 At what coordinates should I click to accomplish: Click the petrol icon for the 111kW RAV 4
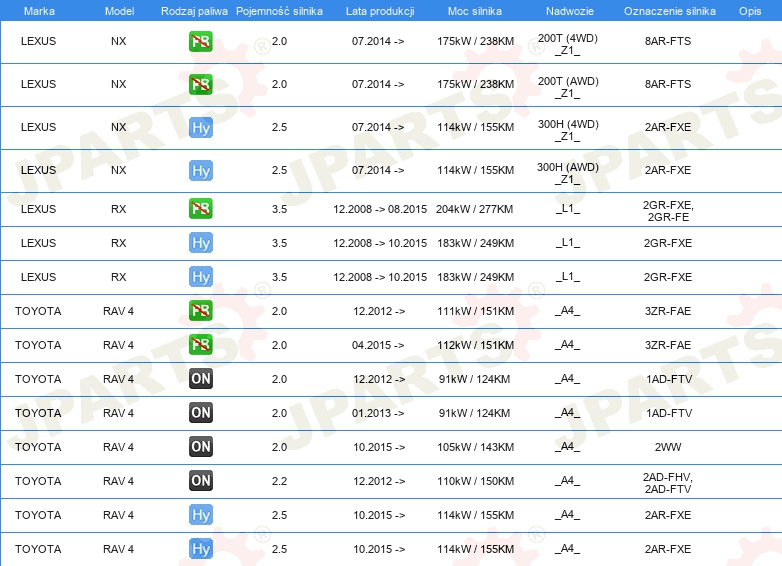pyautogui.click(x=201, y=311)
